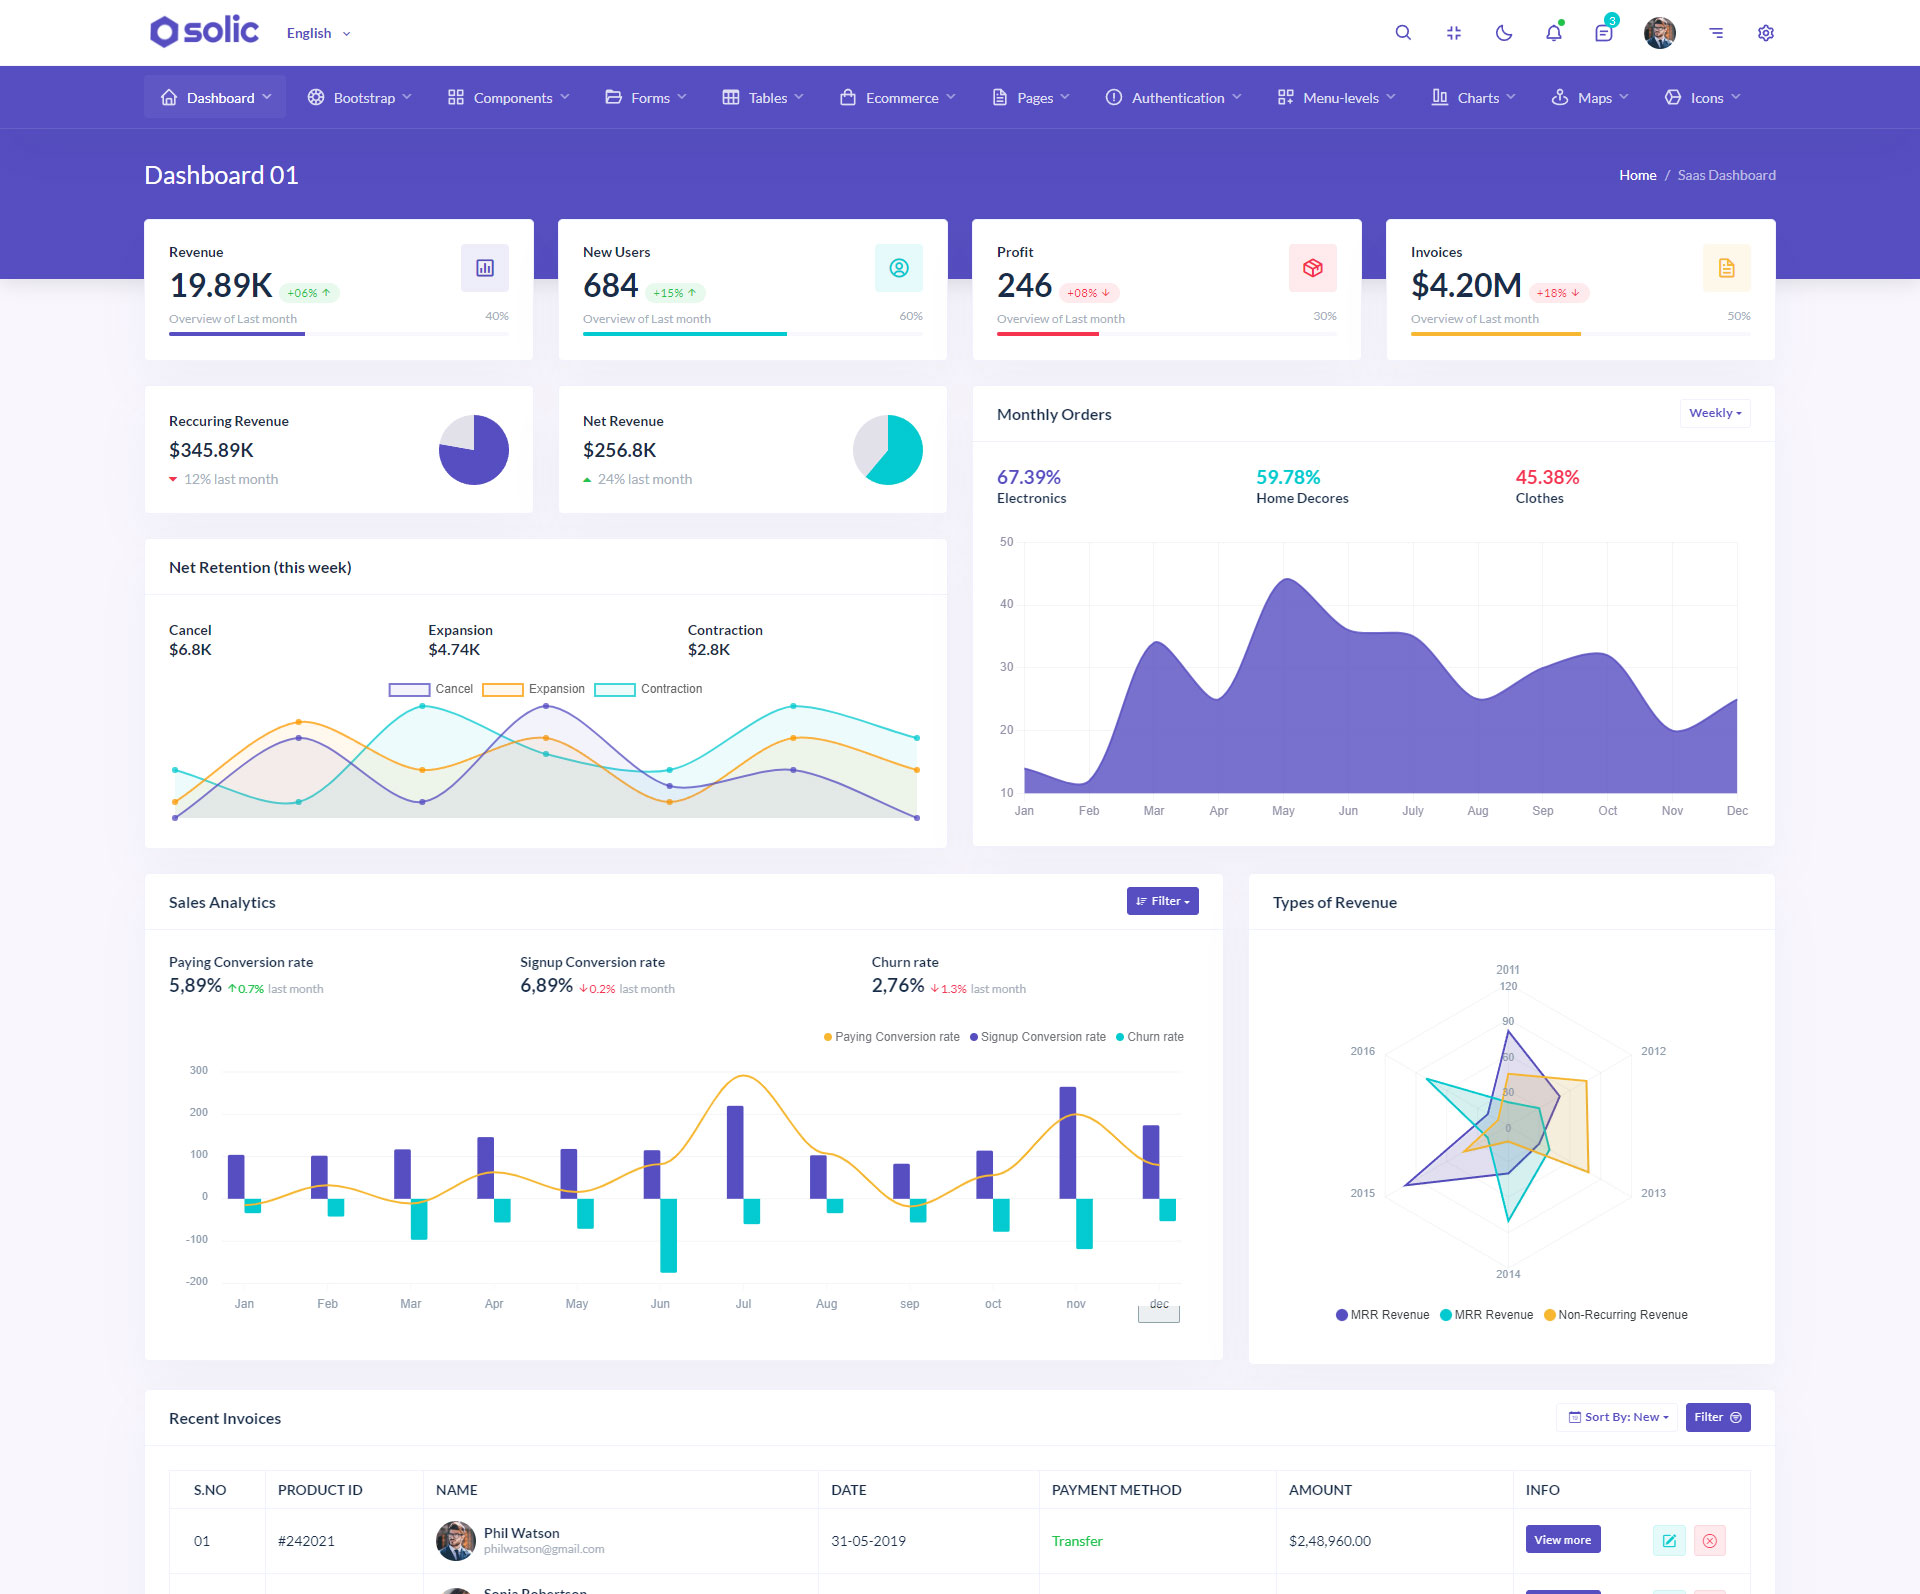This screenshot has width=1920, height=1594.
Task: Click the delete invoice red icon
Action: pyautogui.click(x=1710, y=1541)
